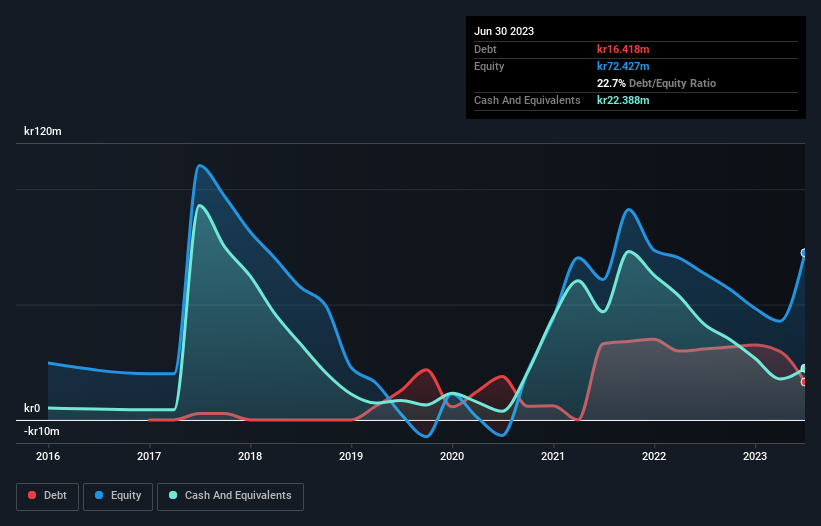Click the Cash And Equivalents tooltip label

(x=527, y=100)
